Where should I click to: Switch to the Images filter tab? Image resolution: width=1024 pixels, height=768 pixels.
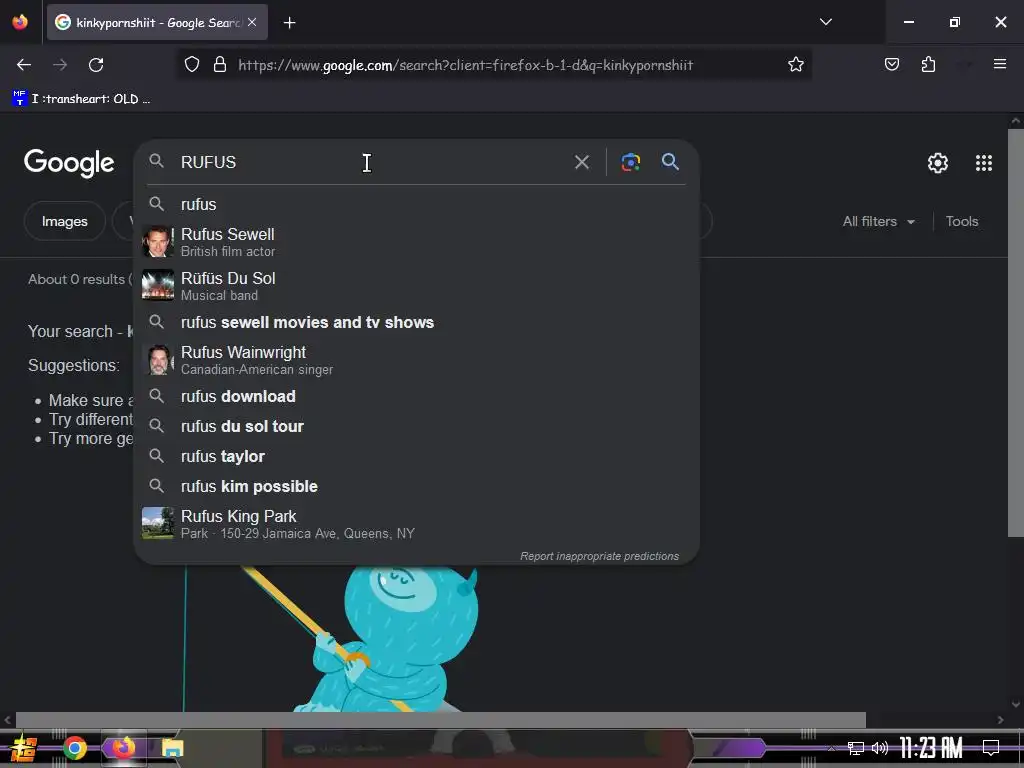[65, 221]
